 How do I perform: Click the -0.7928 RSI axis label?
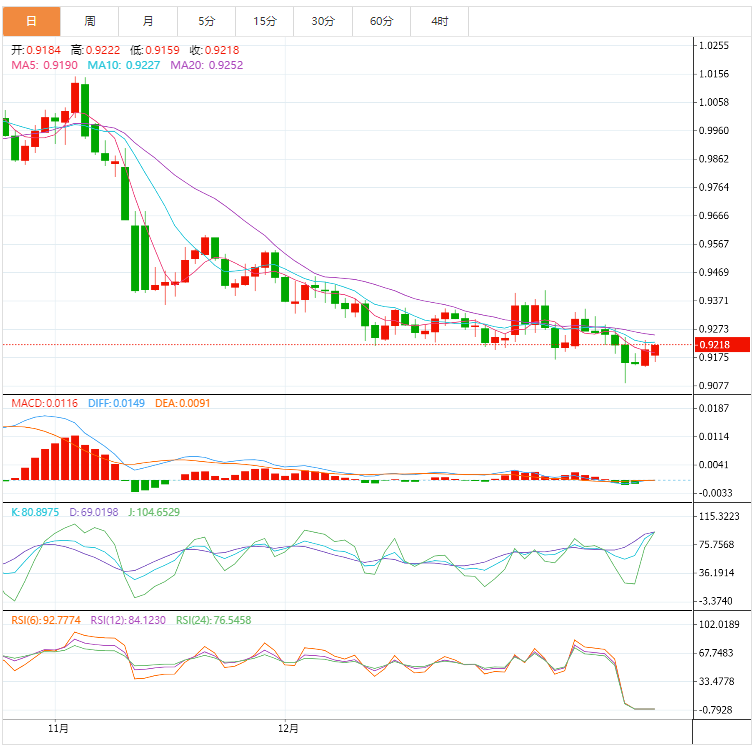[716, 710]
